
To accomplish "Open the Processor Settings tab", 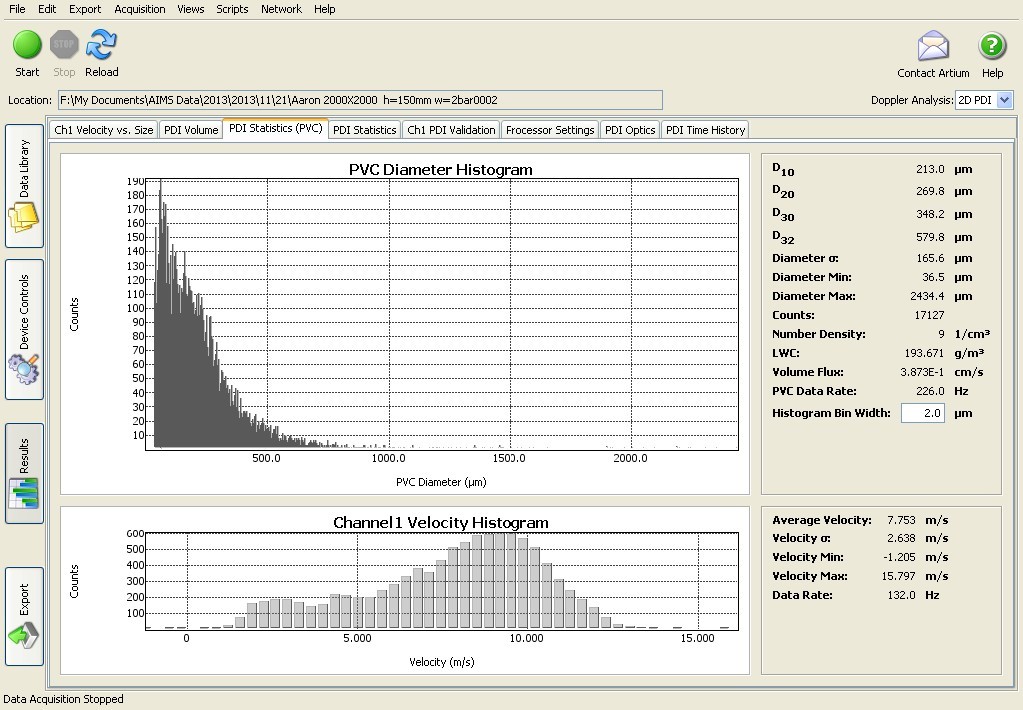I will (x=550, y=130).
